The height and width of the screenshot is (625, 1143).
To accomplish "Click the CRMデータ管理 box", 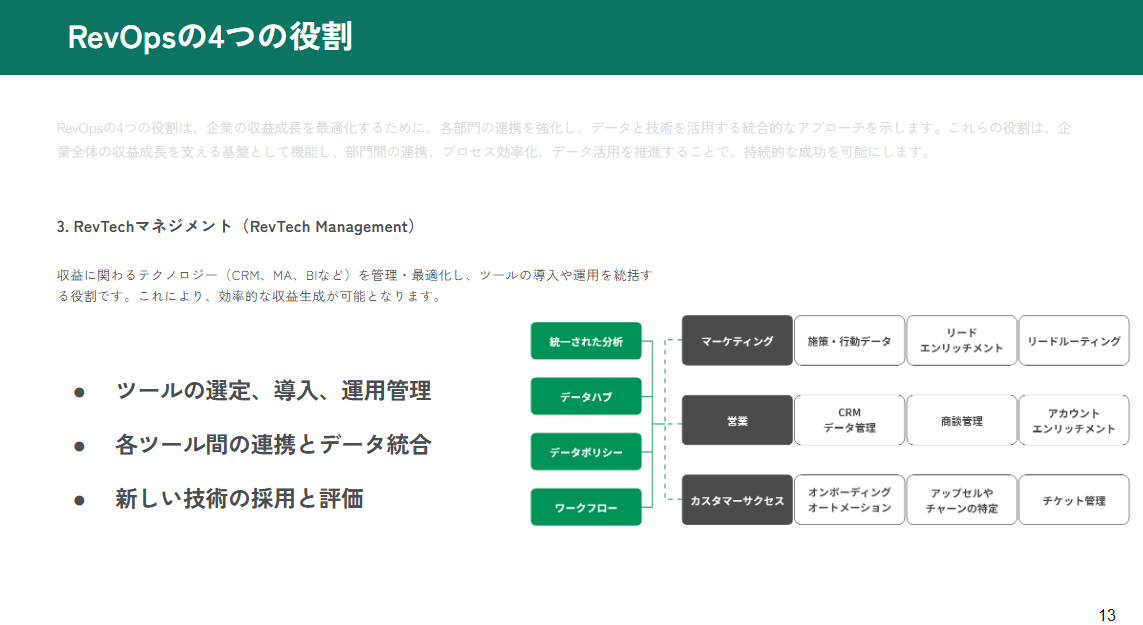I will (x=849, y=420).
